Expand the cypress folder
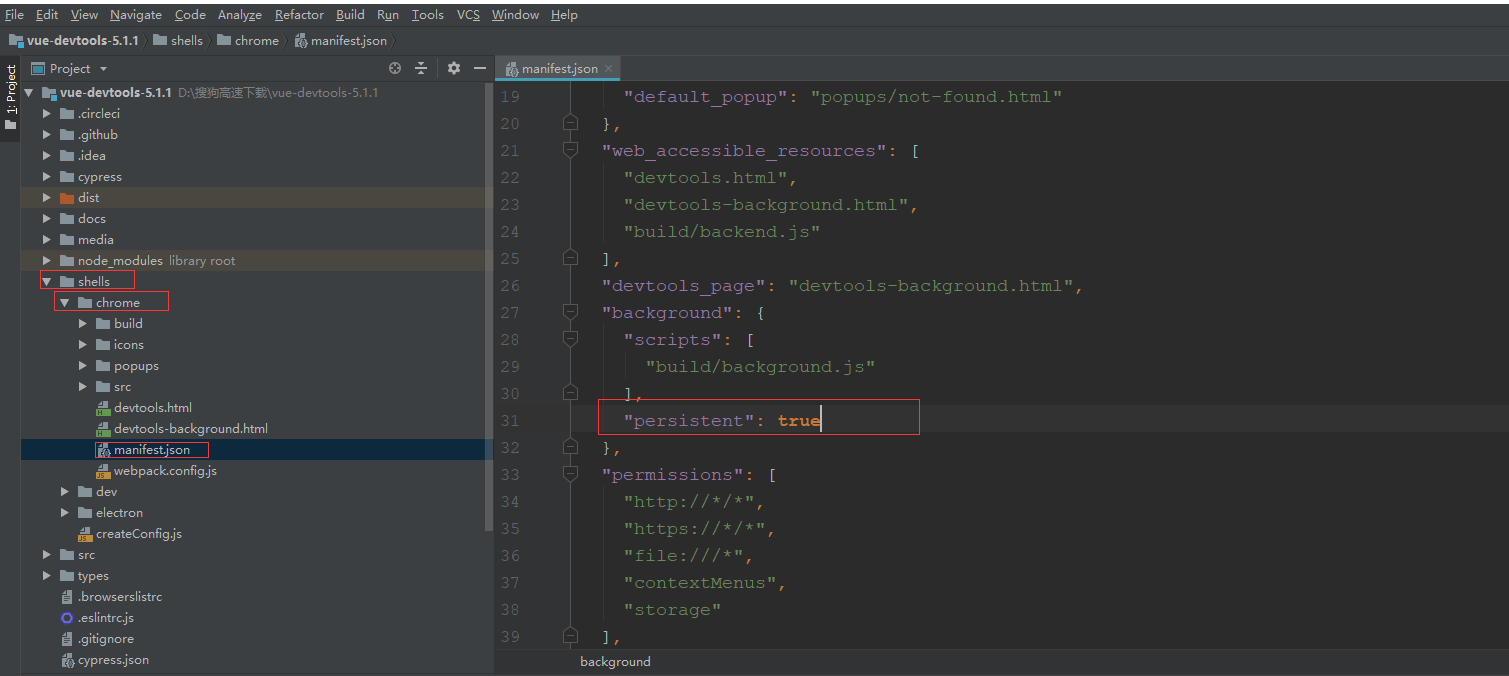Image resolution: width=1509 pixels, height=676 pixels. [x=47, y=176]
